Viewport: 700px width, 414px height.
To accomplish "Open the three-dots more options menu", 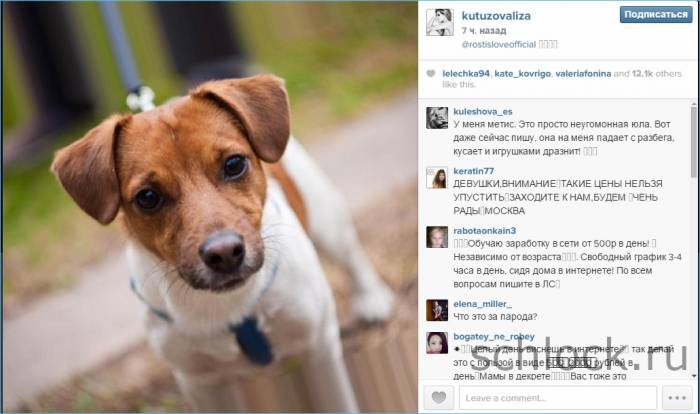I will [x=677, y=397].
